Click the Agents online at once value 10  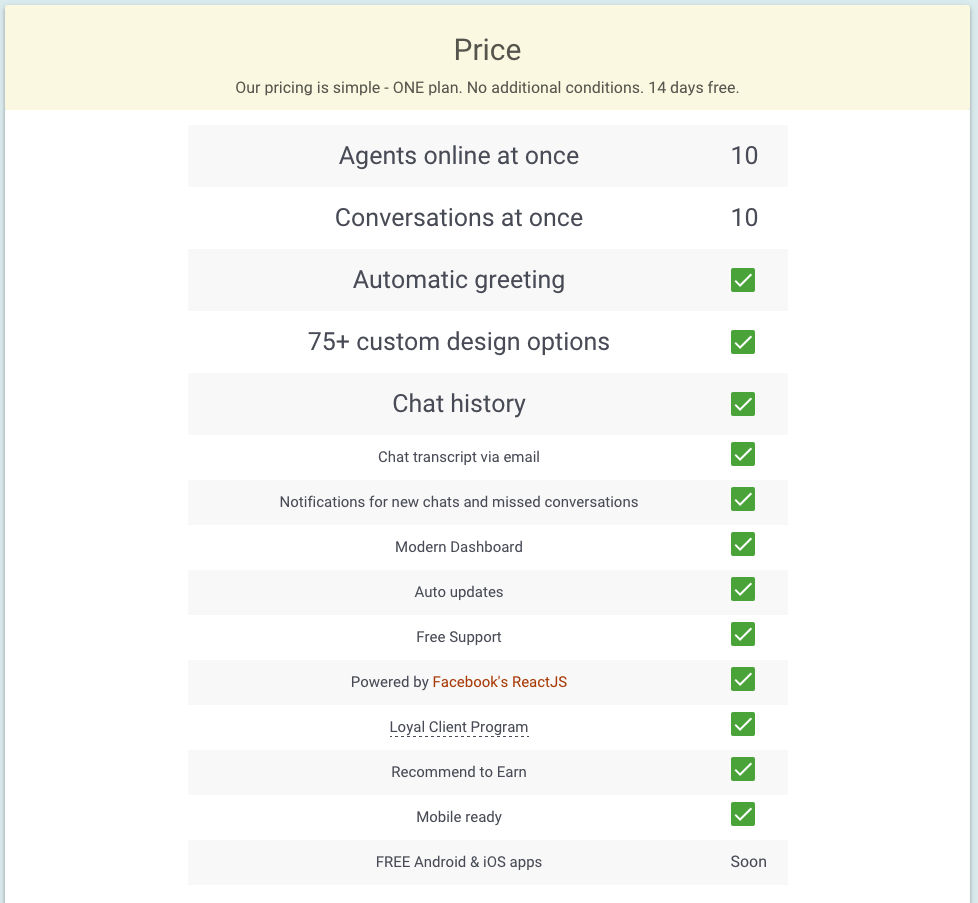pyautogui.click(x=744, y=155)
